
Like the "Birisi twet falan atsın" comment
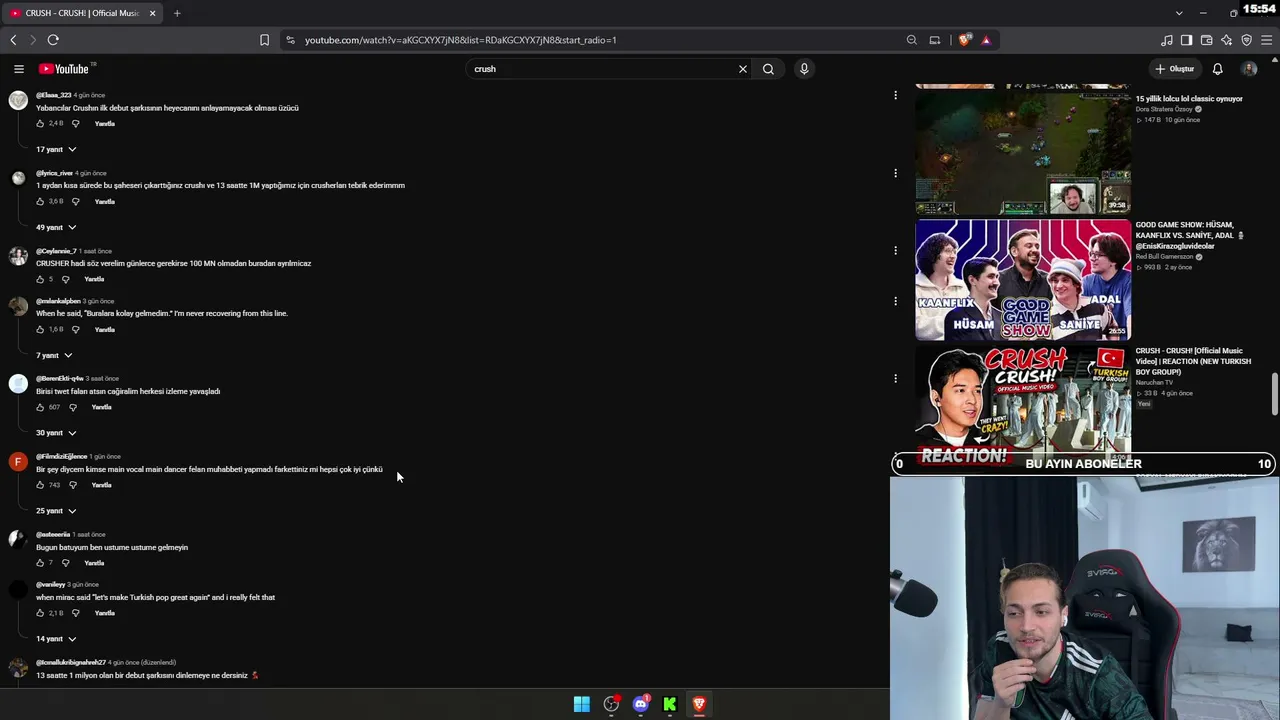(x=40, y=408)
